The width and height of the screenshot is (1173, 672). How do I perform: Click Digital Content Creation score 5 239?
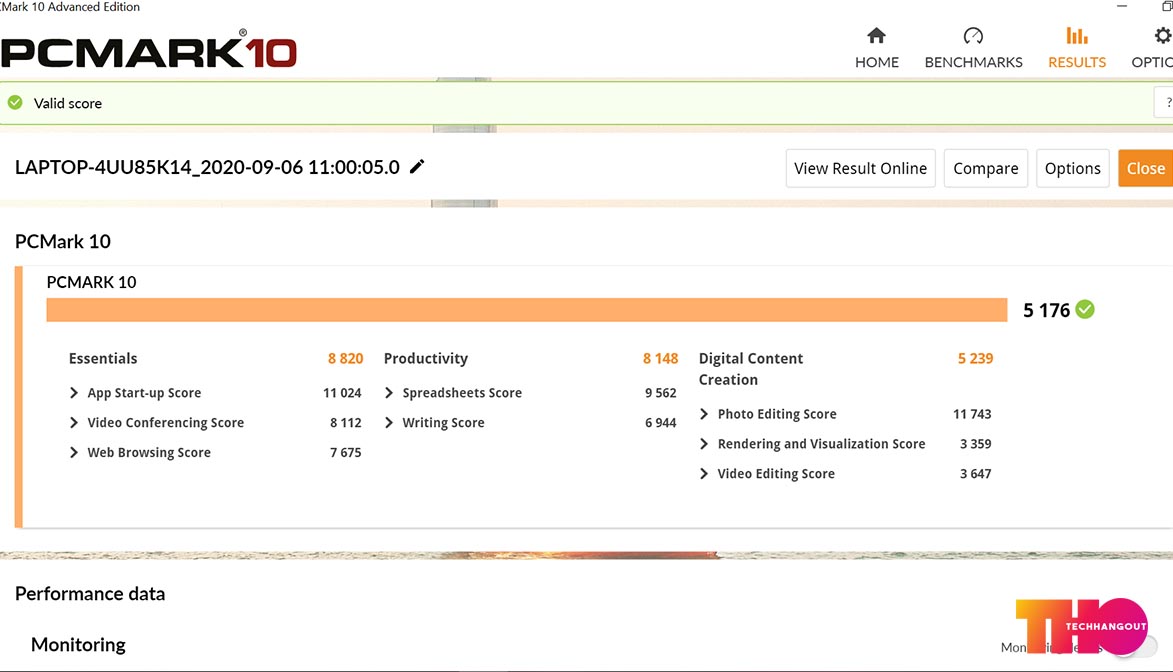976,358
